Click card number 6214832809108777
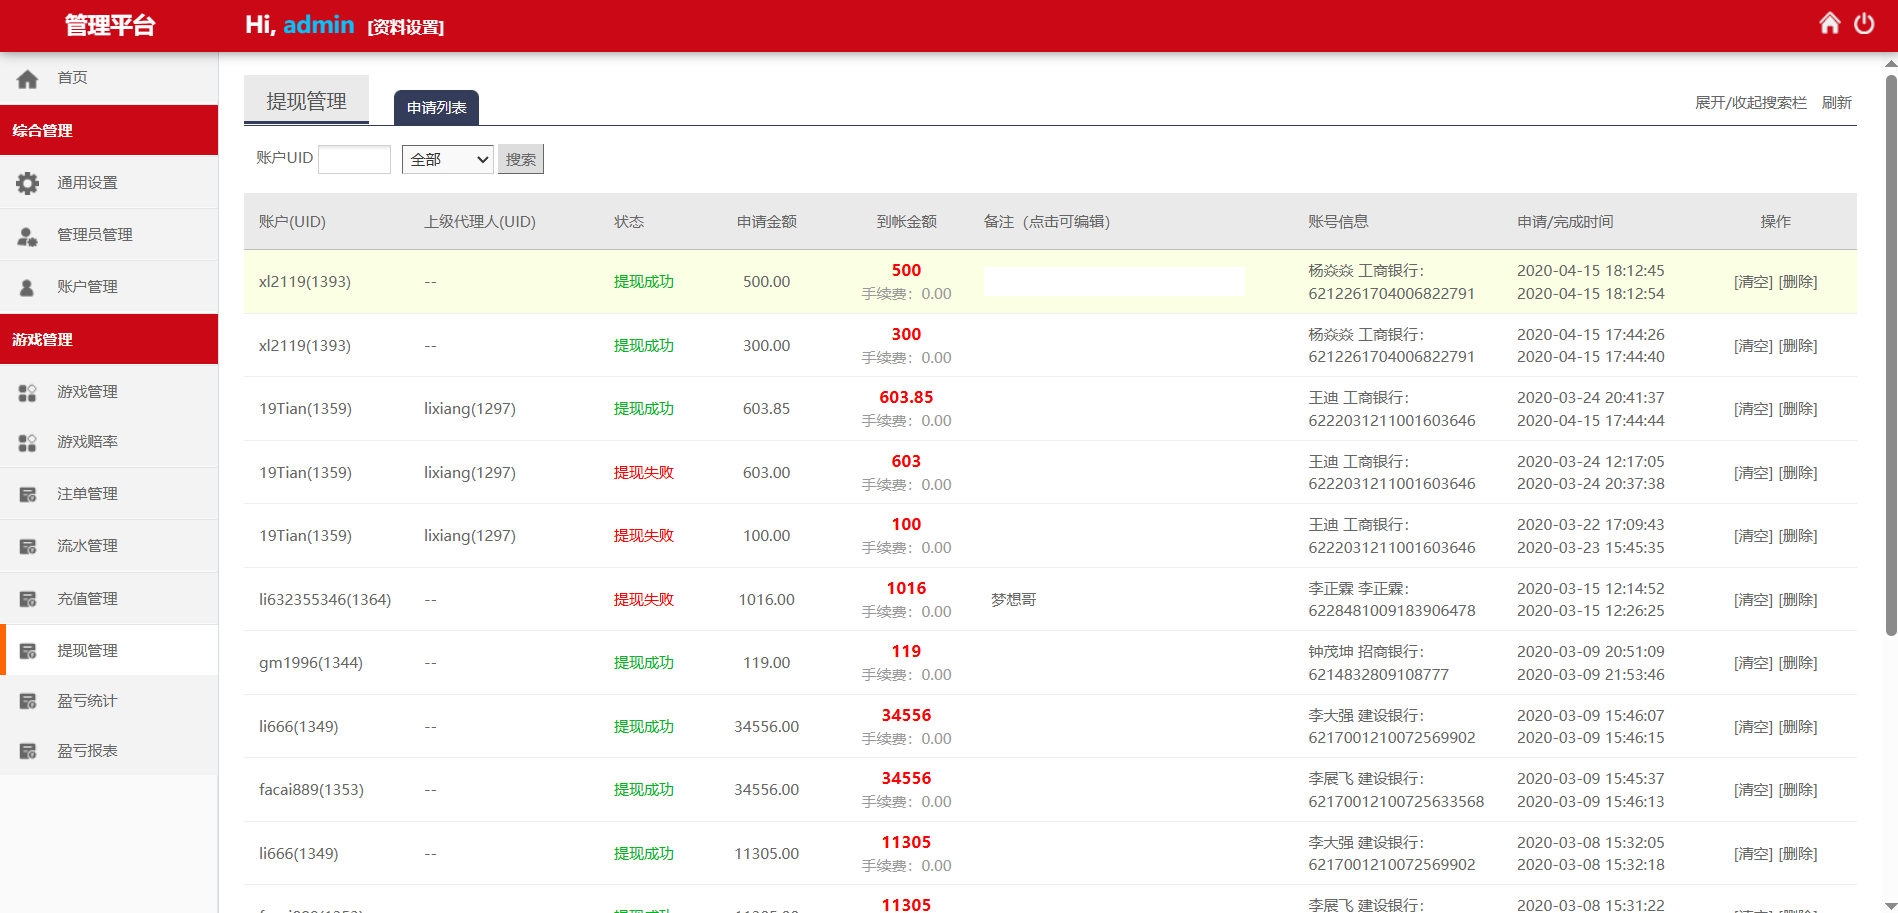 coord(1378,675)
